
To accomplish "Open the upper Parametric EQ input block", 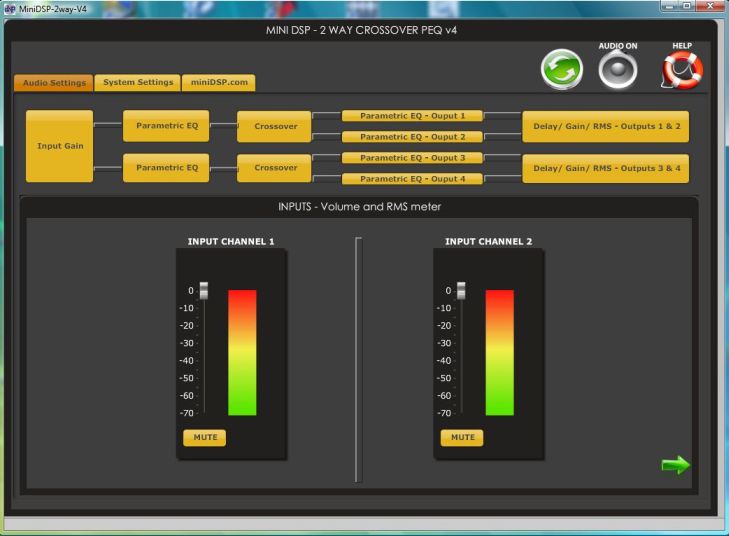I will pos(166,126).
